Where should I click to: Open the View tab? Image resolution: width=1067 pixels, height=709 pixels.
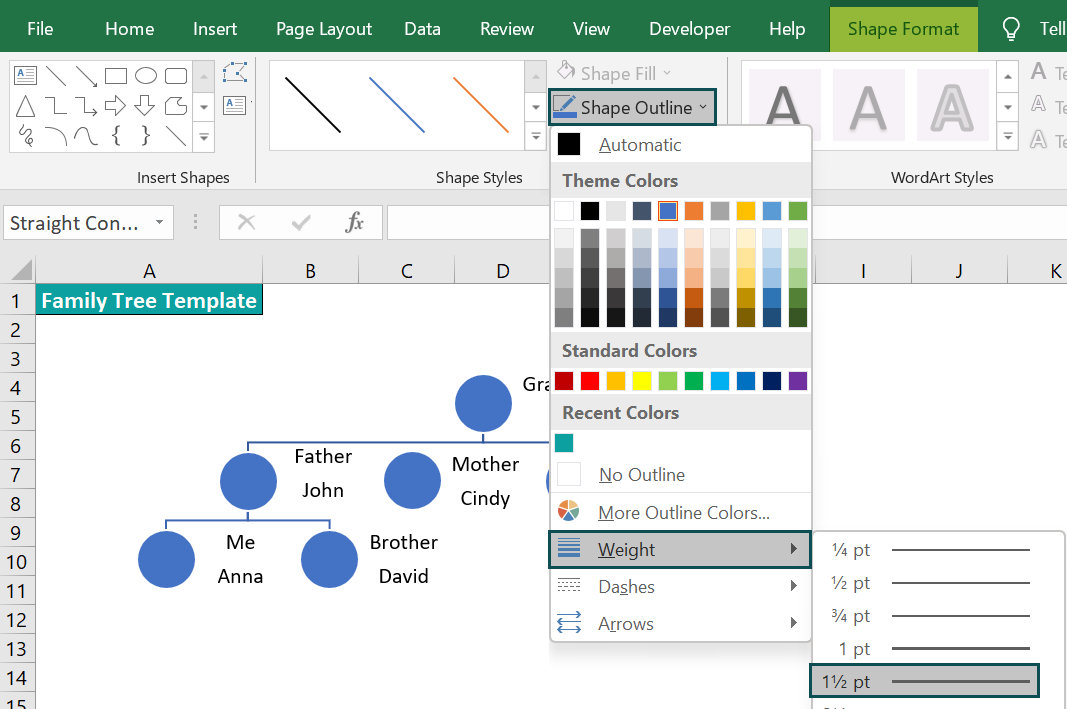click(591, 29)
